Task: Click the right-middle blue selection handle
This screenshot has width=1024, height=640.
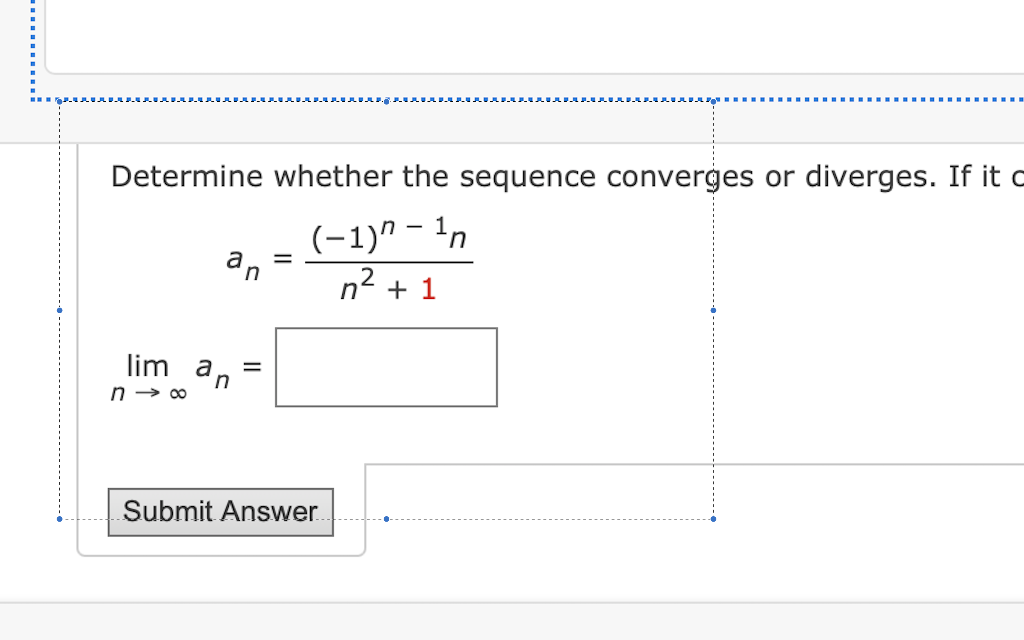Action: [x=713, y=310]
